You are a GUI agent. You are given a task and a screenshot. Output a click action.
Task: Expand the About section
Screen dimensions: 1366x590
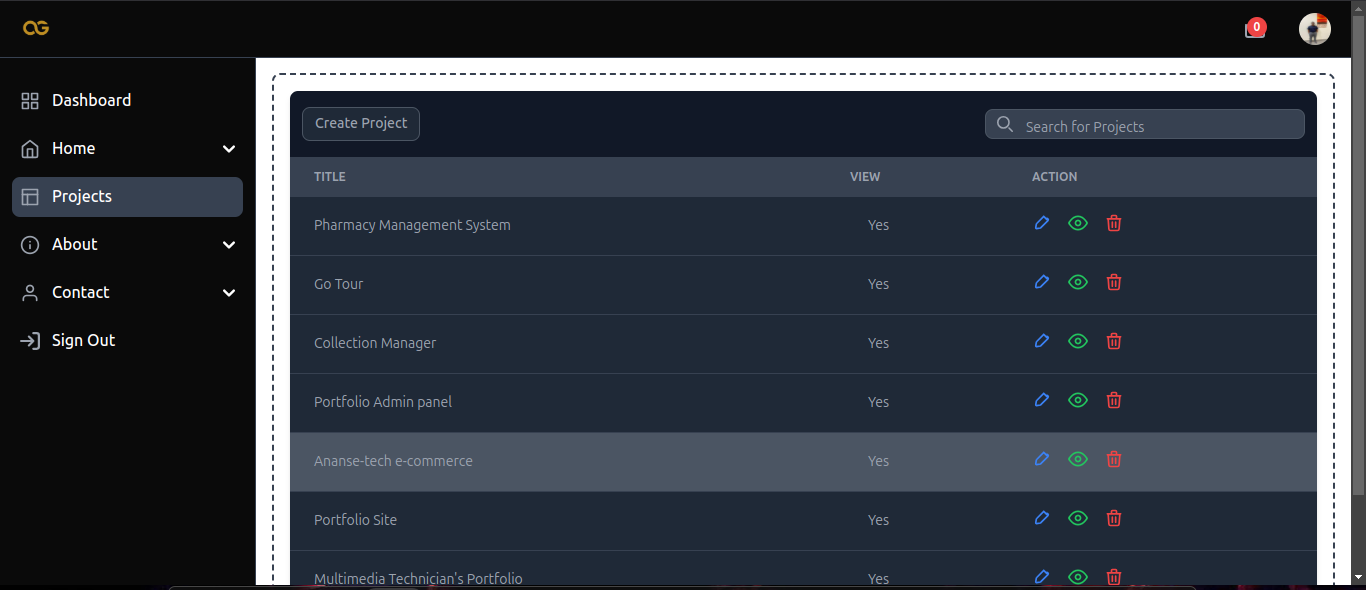click(127, 244)
